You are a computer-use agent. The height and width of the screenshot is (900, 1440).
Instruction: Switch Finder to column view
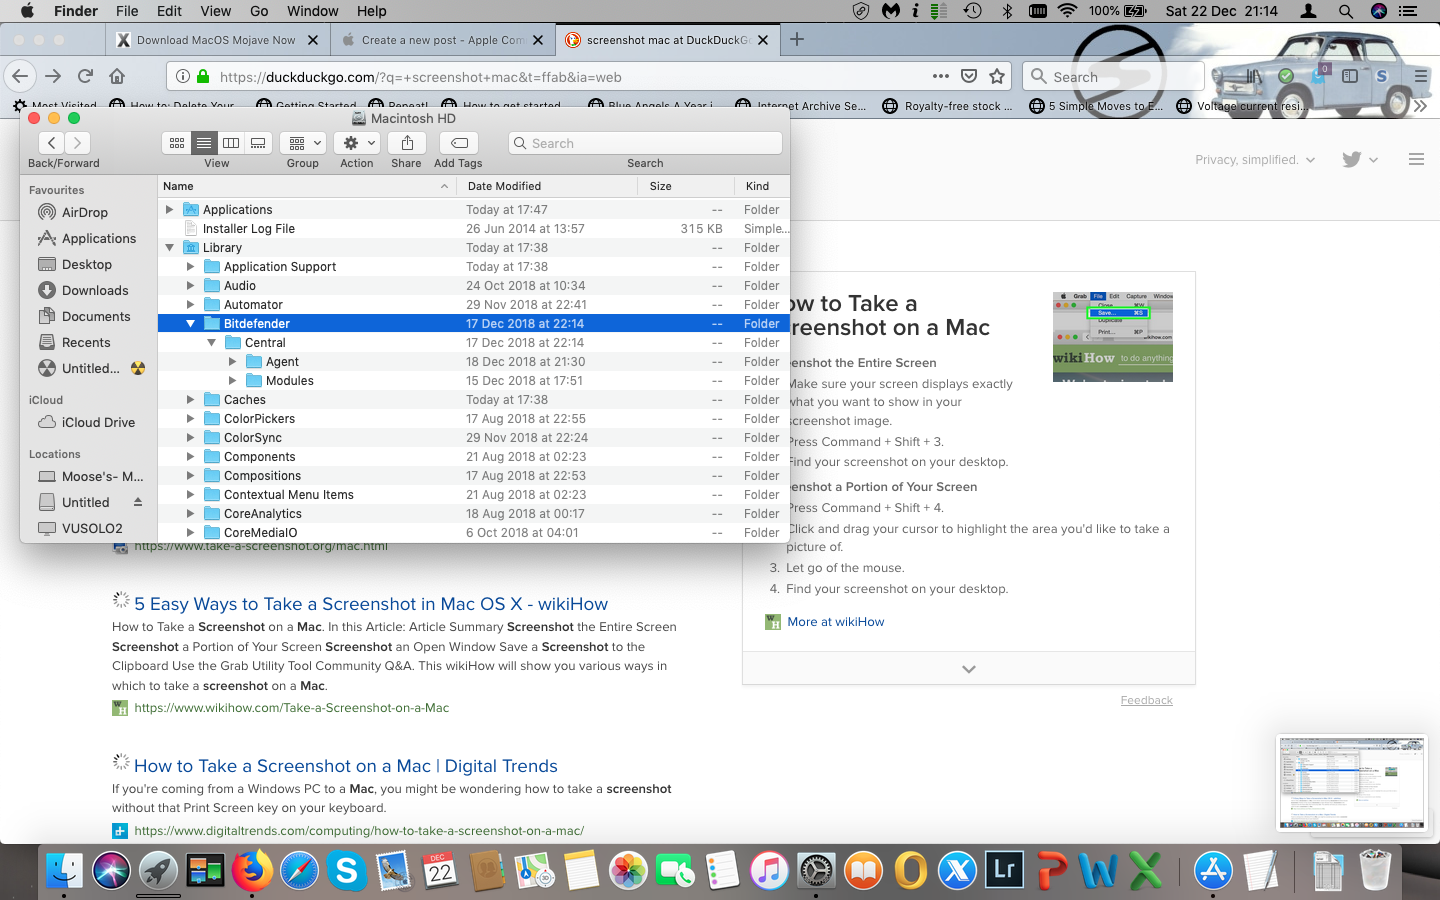[231, 143]
